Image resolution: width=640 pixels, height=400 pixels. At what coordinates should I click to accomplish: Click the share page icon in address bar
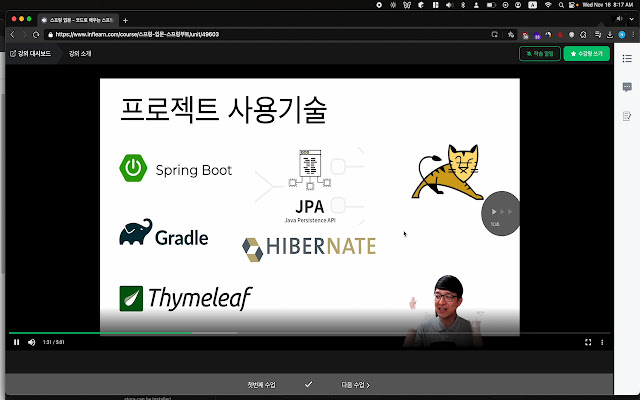coord(495,35)
